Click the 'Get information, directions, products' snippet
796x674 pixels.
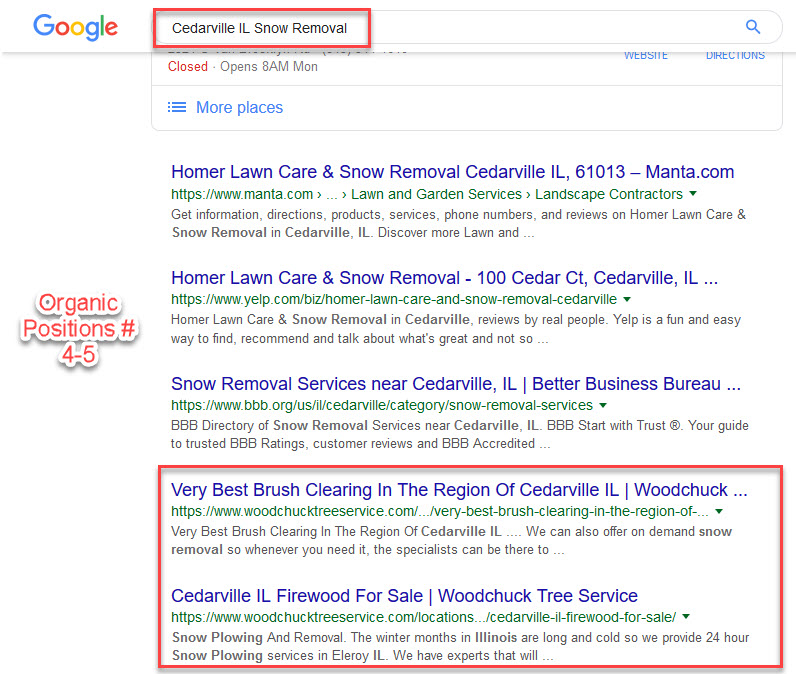458,223
